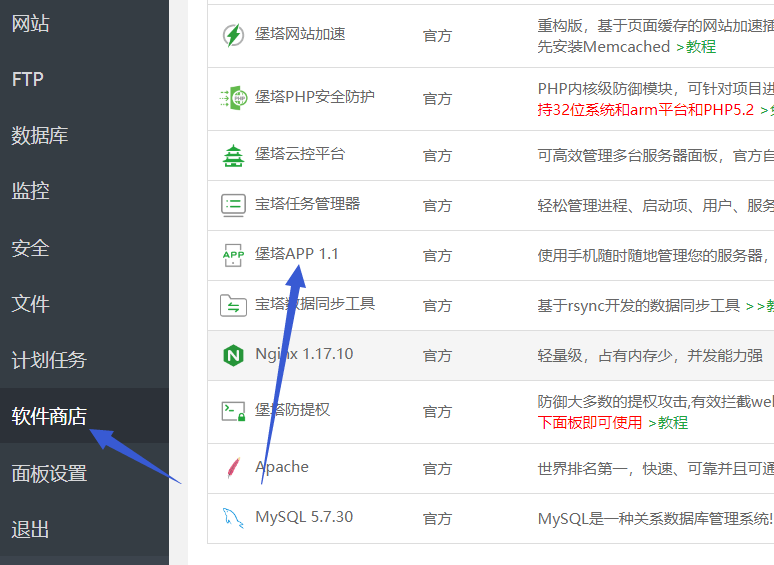774x565 pixels.
Task: Click the MySQL 5.7.30 software name
Action: point(304,517)
